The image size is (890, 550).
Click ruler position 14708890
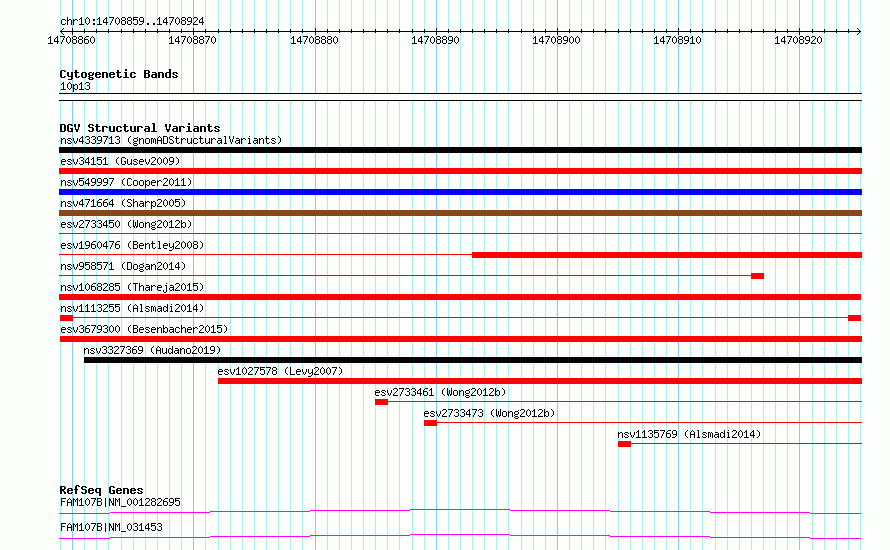435,40
